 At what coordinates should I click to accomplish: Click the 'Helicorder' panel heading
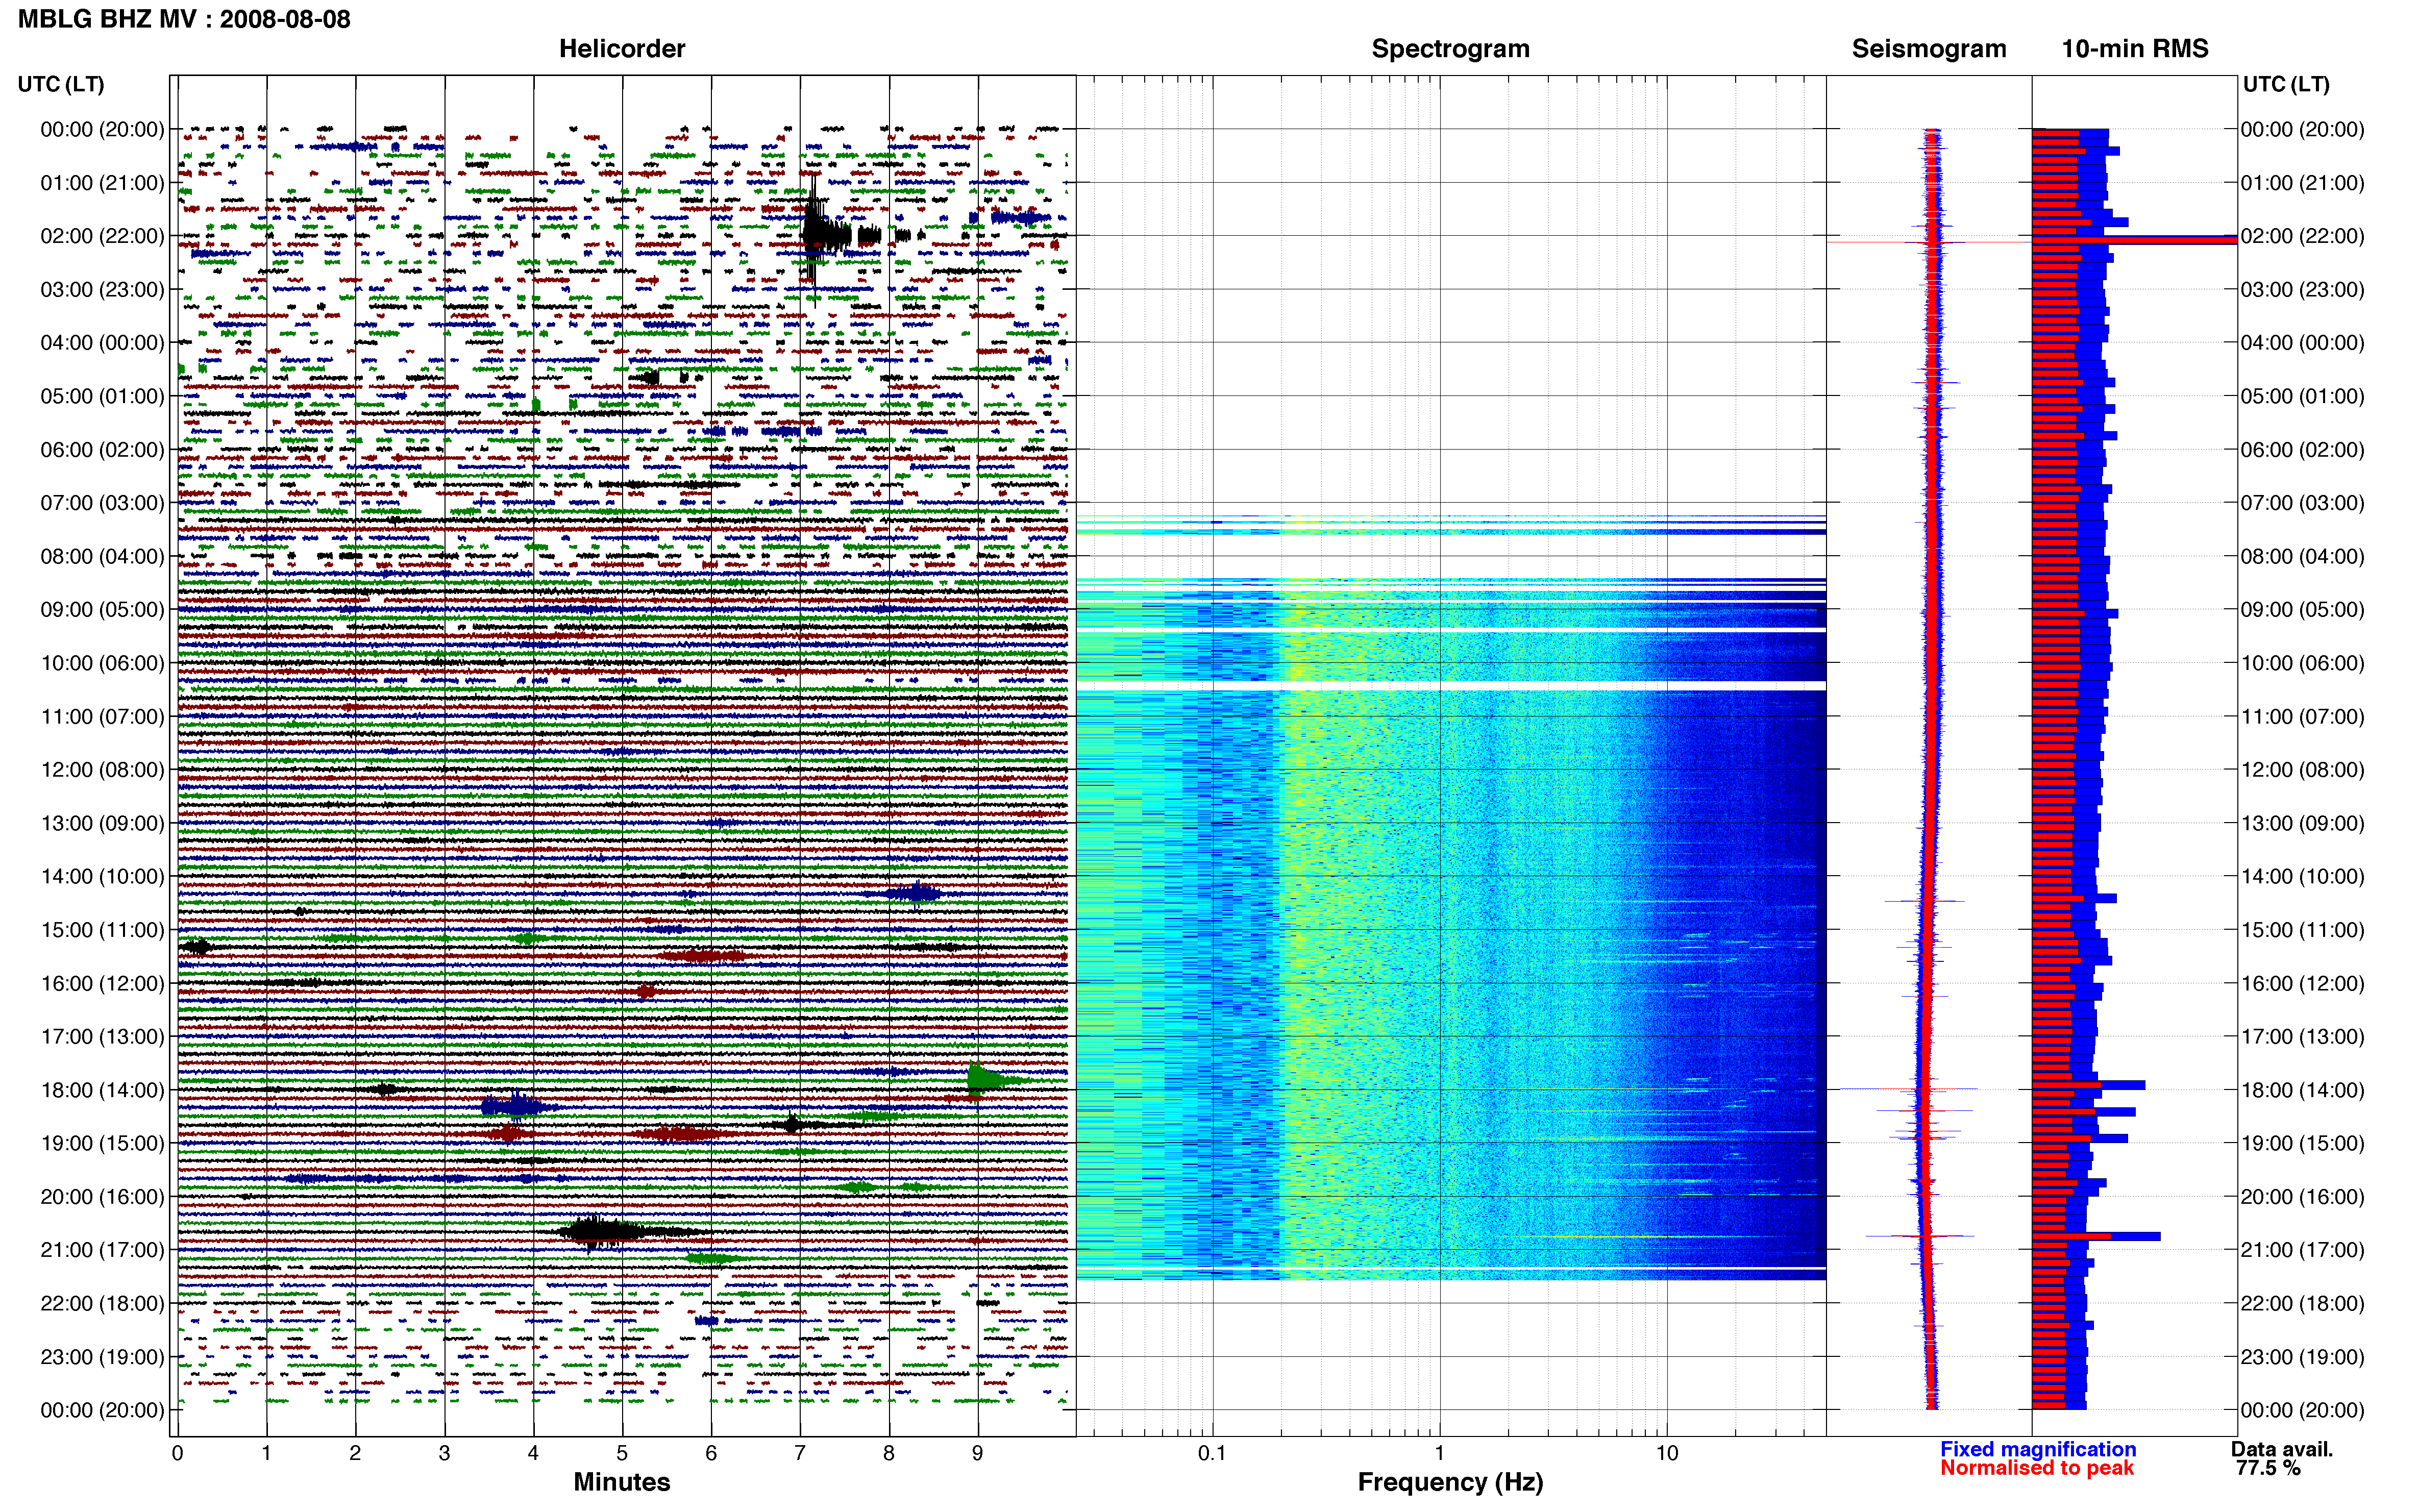click(x=622, y=49)
